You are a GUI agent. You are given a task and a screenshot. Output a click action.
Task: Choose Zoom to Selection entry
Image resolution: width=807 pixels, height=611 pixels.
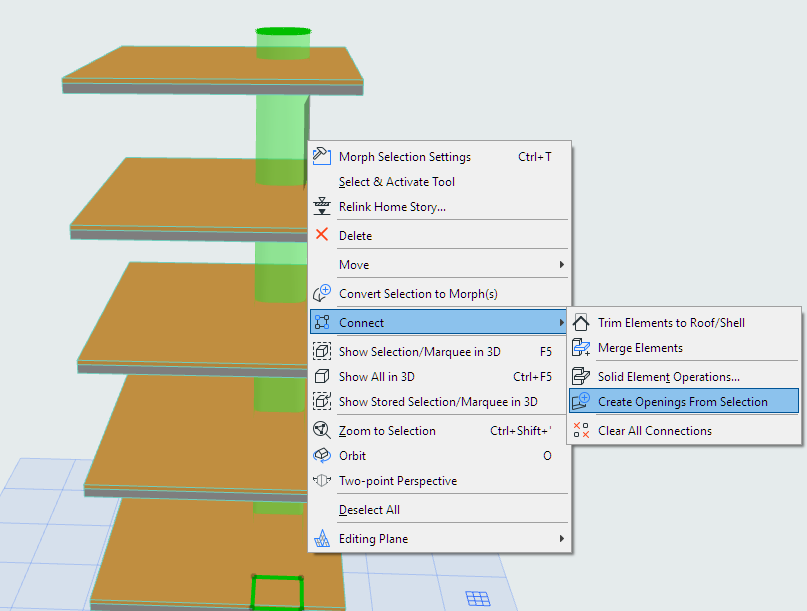pyautogui.click(x=440, y=430)
